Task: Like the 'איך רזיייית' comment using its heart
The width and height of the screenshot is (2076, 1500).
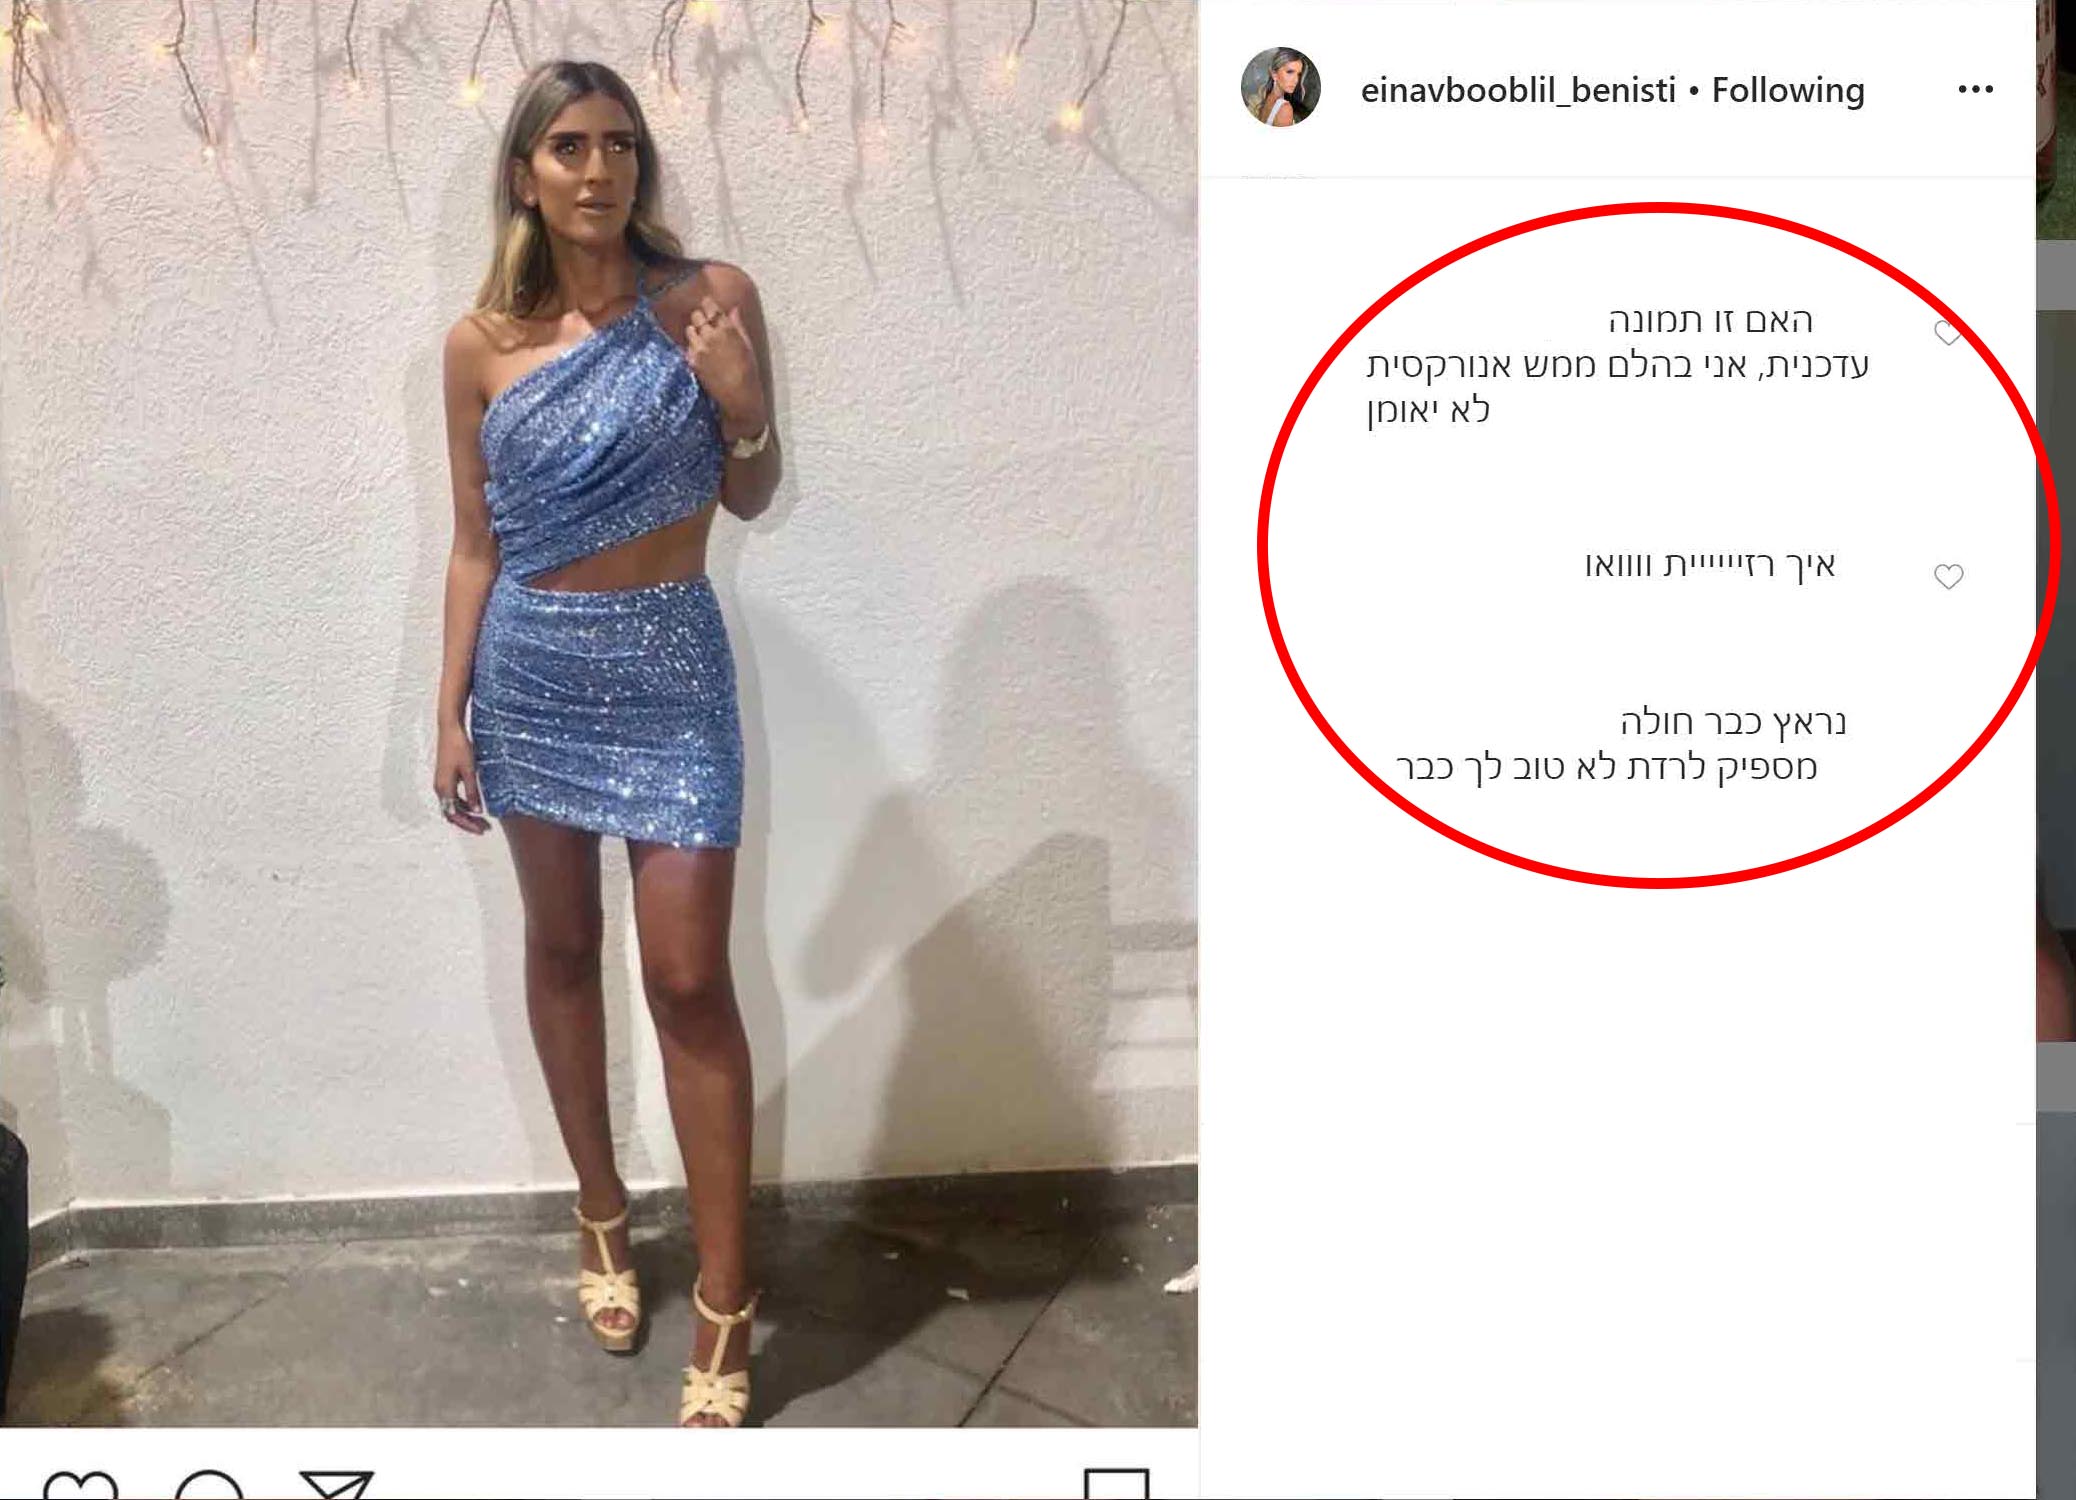Action: click(1948, 577)
